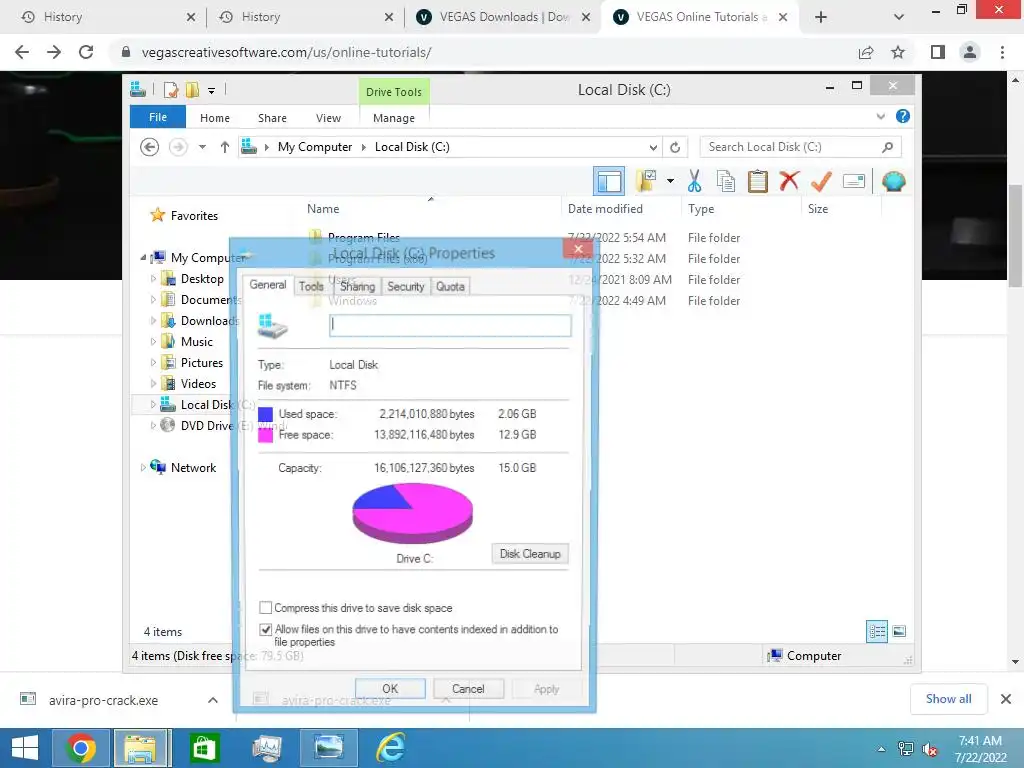Check Compress this drive to save disk space

[265, 608]
